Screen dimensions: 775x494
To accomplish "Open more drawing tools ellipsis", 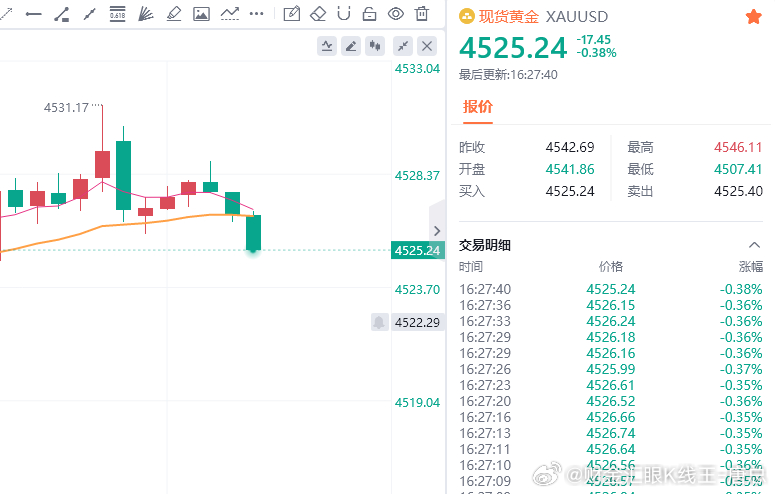I will coord(257,14).
